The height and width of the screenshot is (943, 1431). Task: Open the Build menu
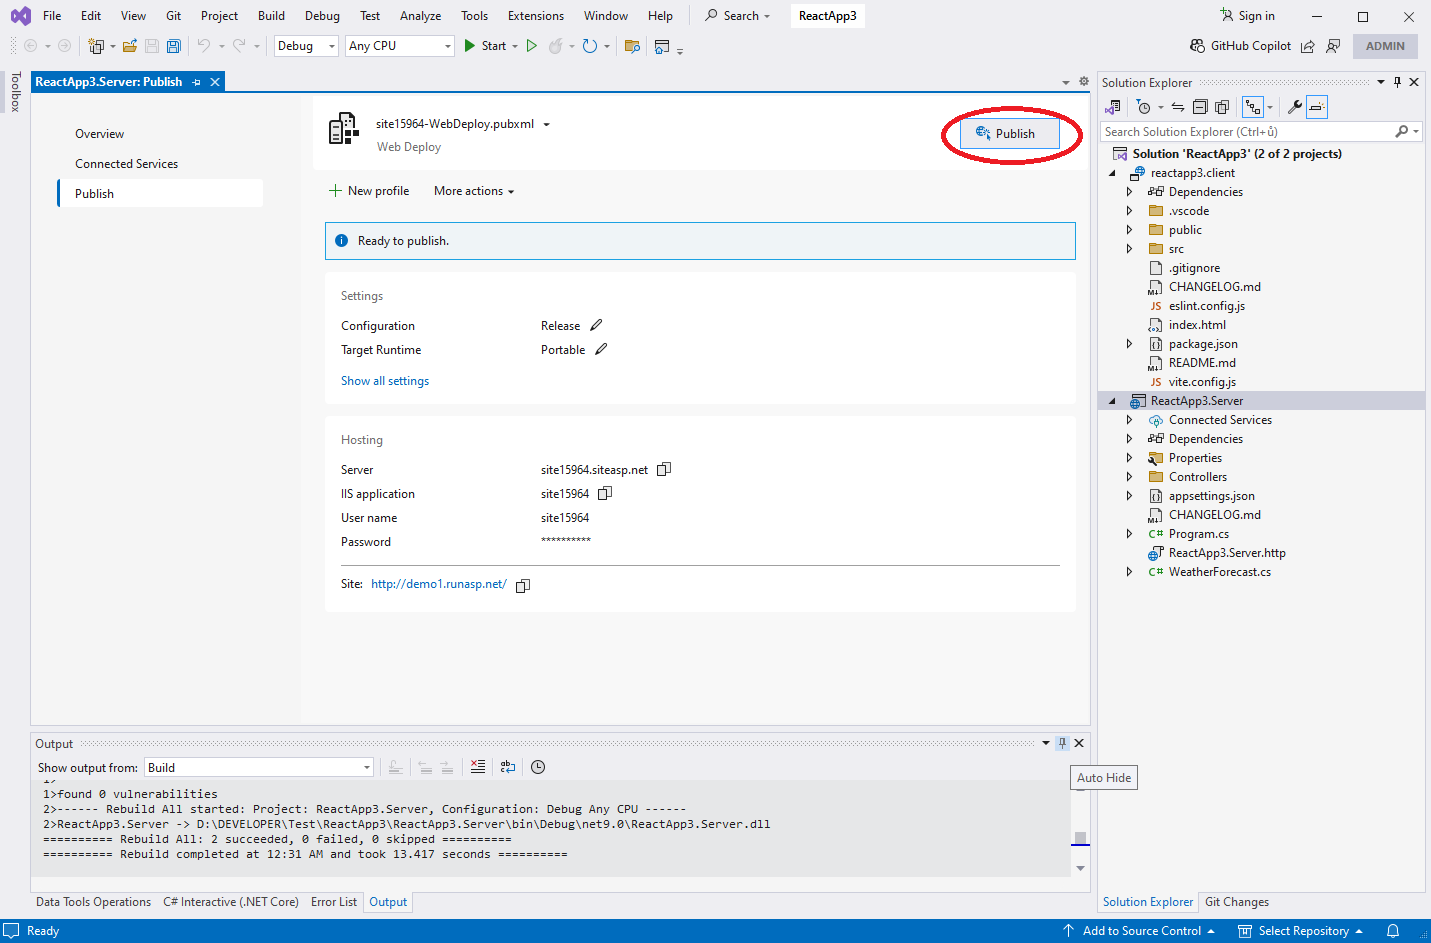[271, 16]
